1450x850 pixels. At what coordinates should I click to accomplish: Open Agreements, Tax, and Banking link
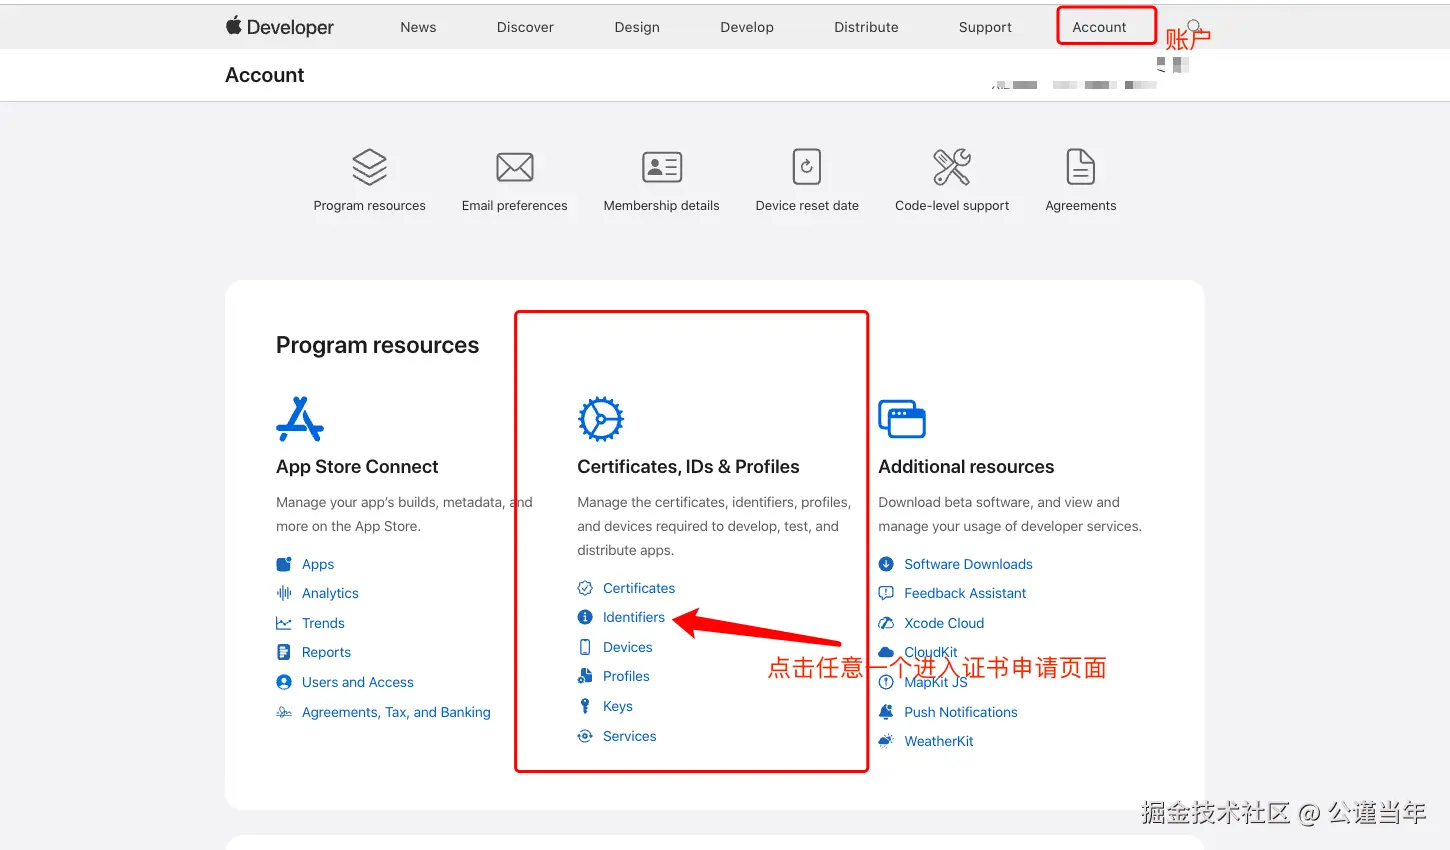coord(396,712)
